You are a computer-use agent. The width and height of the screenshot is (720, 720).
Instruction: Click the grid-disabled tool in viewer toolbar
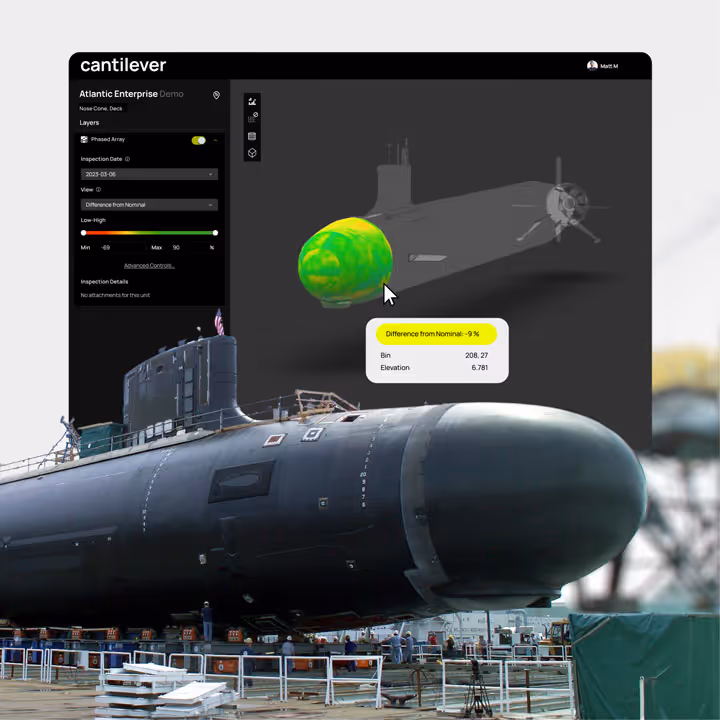tap(252, 118)
